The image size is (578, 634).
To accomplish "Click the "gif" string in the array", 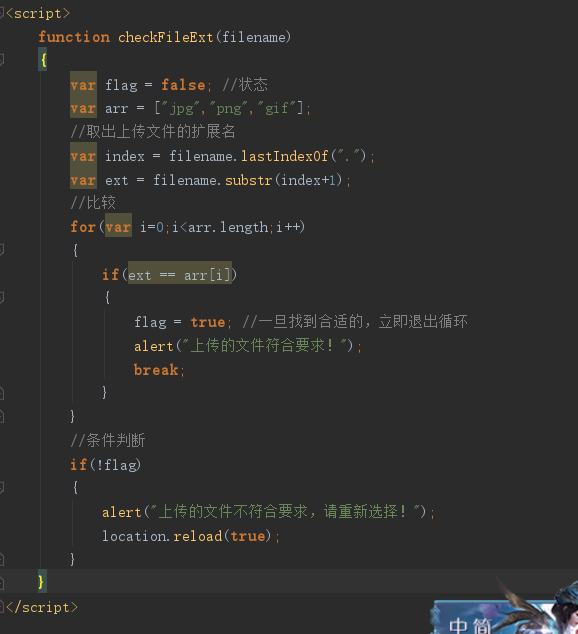I will click(276, 108).
